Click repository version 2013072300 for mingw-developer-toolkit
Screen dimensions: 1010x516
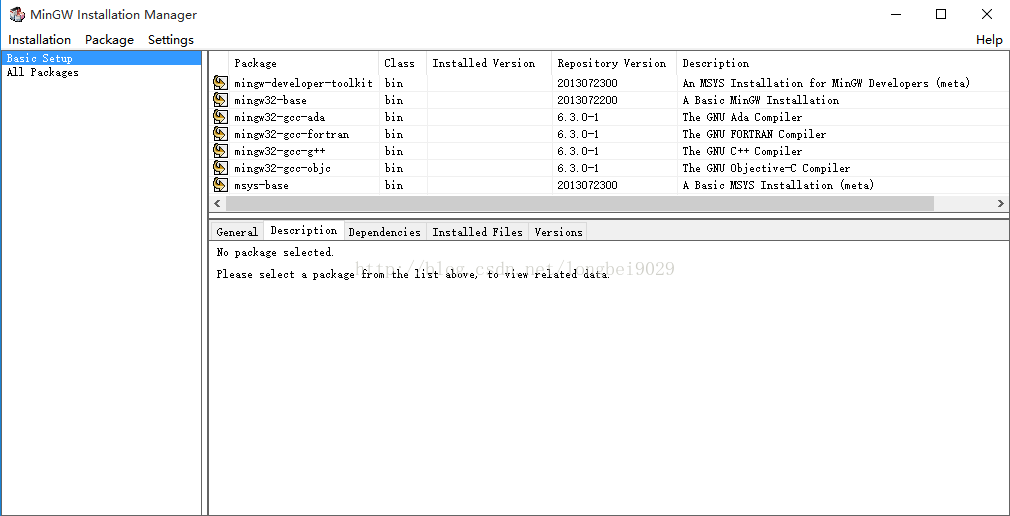pyautogui.click(x=587, y=83)
